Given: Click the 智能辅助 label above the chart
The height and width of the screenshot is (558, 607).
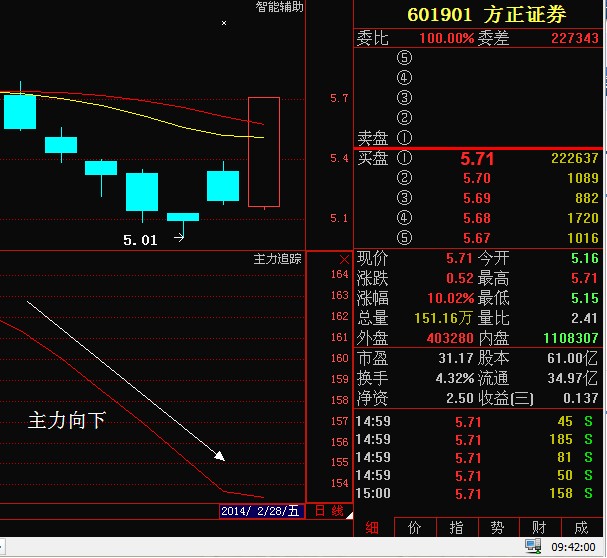Looking at the screenshot, I should pyautogui.click(x=279, y=7).
